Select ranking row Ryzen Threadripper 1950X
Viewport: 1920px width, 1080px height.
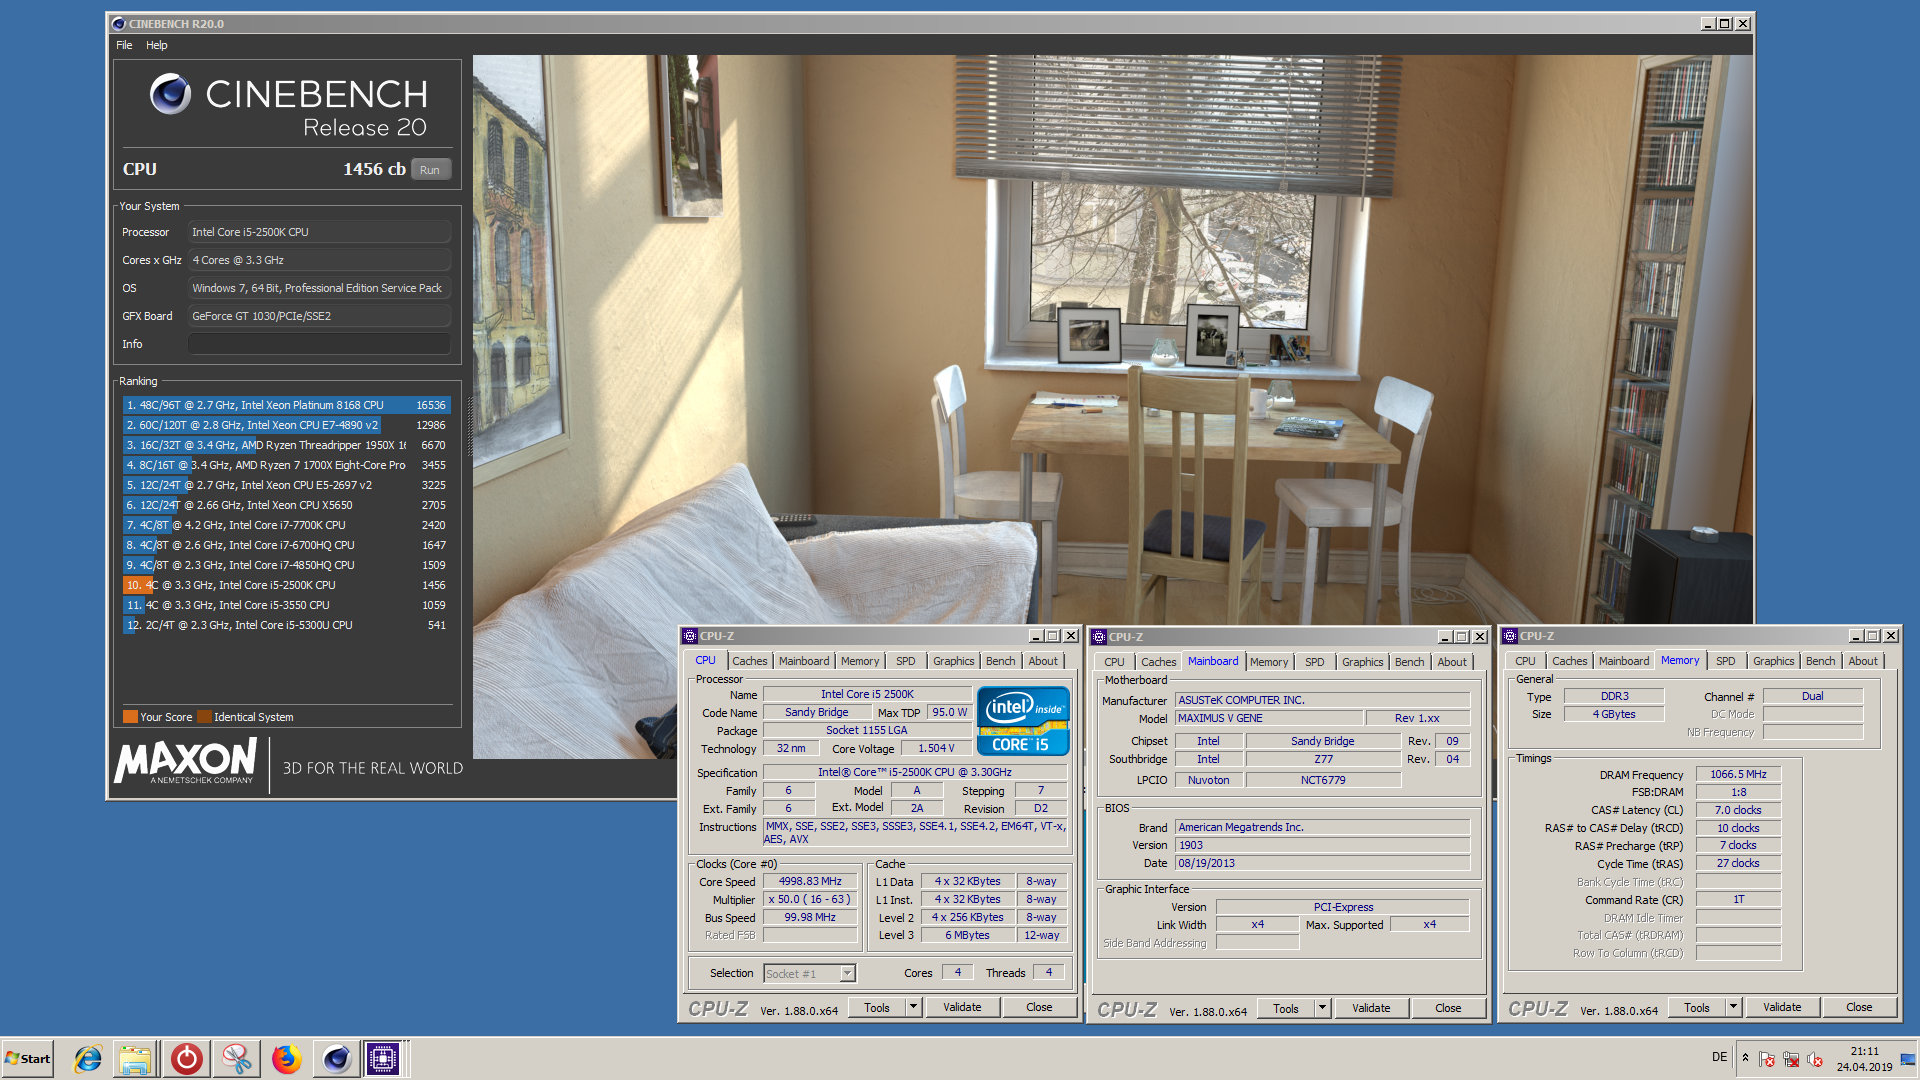[x=286, y=445]
